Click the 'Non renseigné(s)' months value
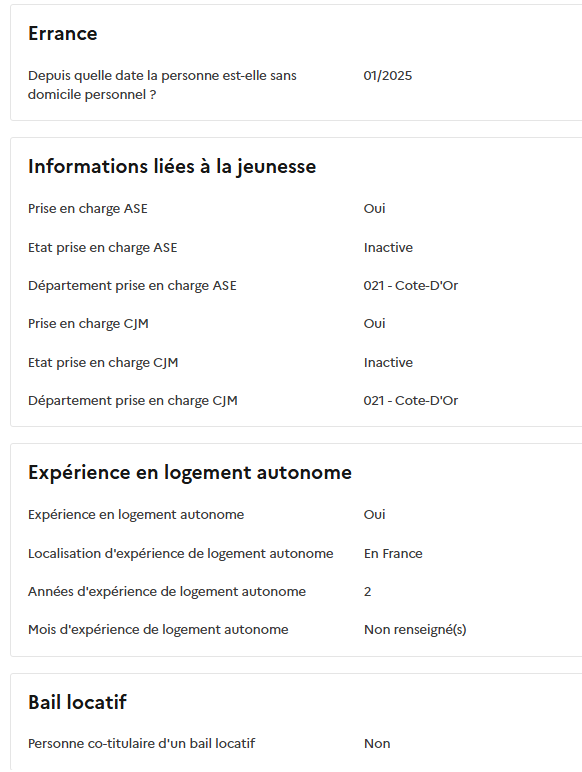The width and height of the screenshot is (582, 772). coord(415,630)
